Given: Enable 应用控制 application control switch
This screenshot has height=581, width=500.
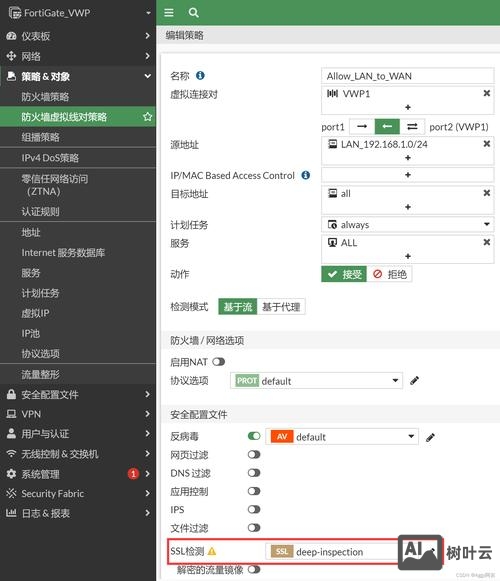Looking at the screenshot, I should (x=254, y=491).
